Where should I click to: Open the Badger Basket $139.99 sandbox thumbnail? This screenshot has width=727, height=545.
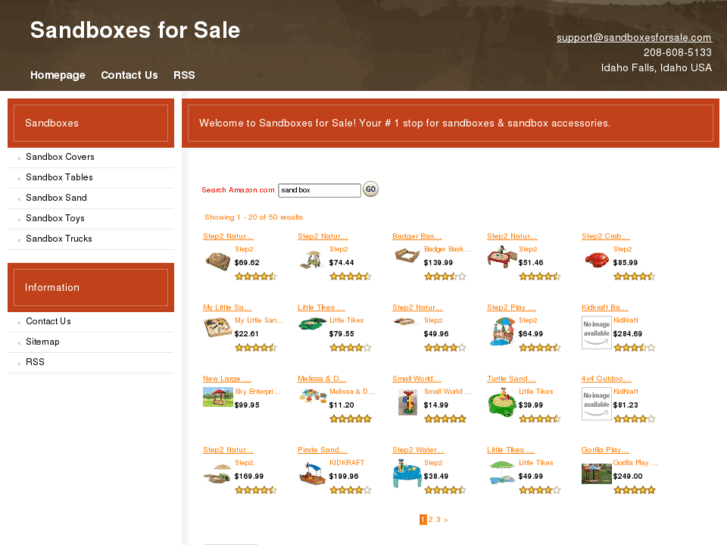tap(407, 256)
